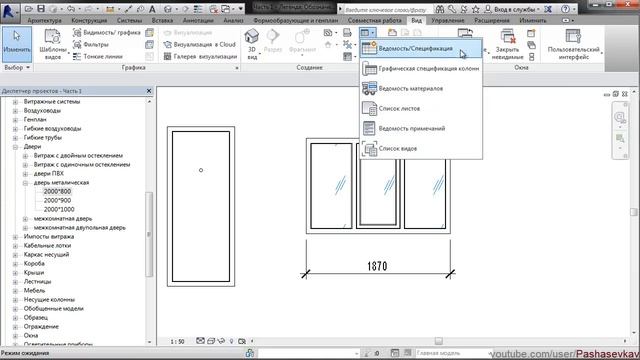Collapse the Двери tree node

coord(16,147)
